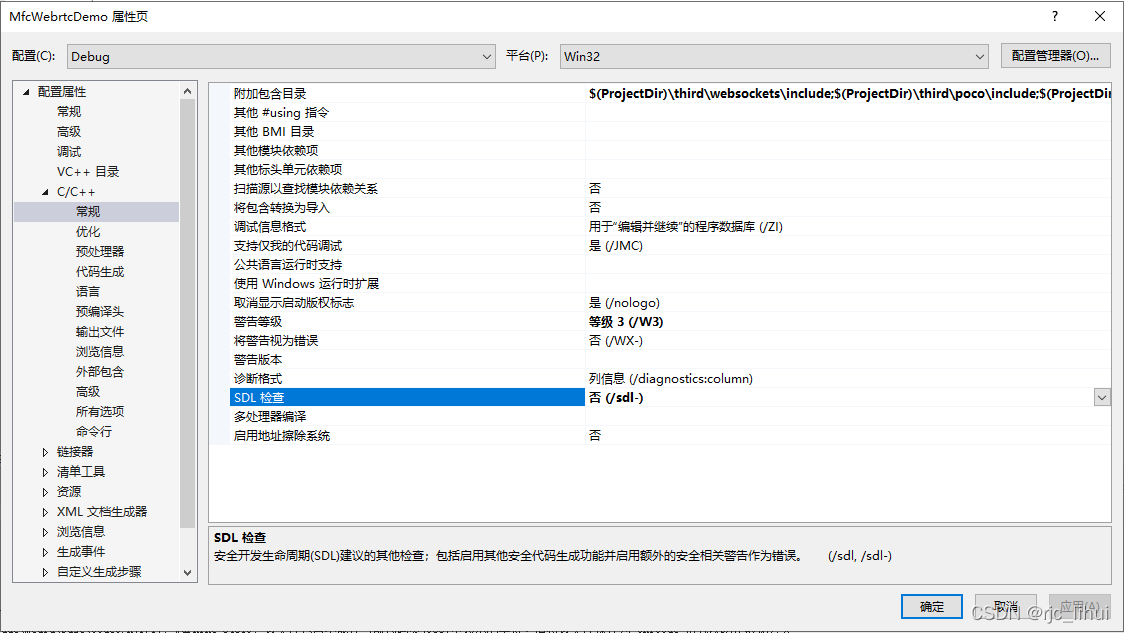Expand the 清单工具 tree node
This screenshot has width=1124, height=633.
point(44,471)
